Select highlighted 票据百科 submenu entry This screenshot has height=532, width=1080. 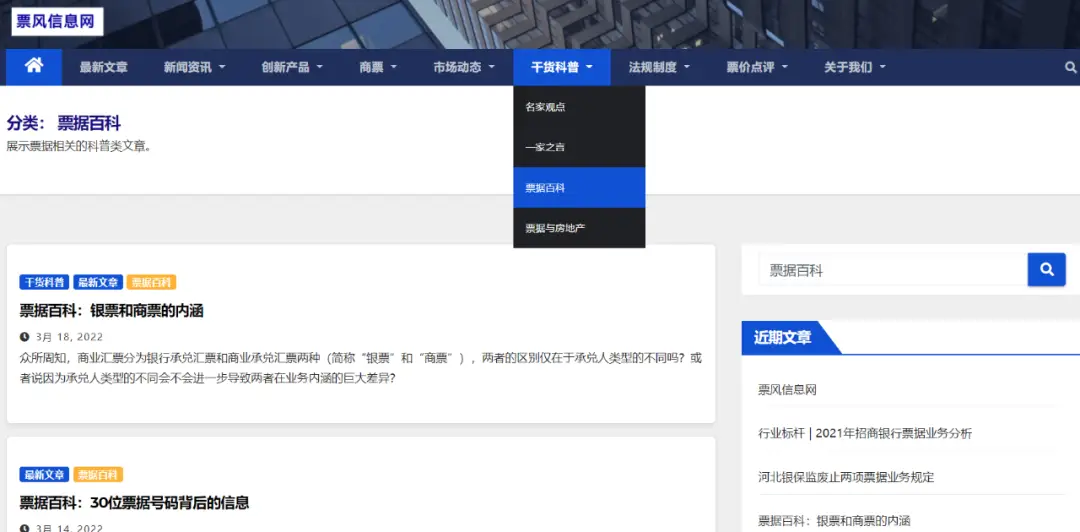pyautogui.click(x=579, y=187)
